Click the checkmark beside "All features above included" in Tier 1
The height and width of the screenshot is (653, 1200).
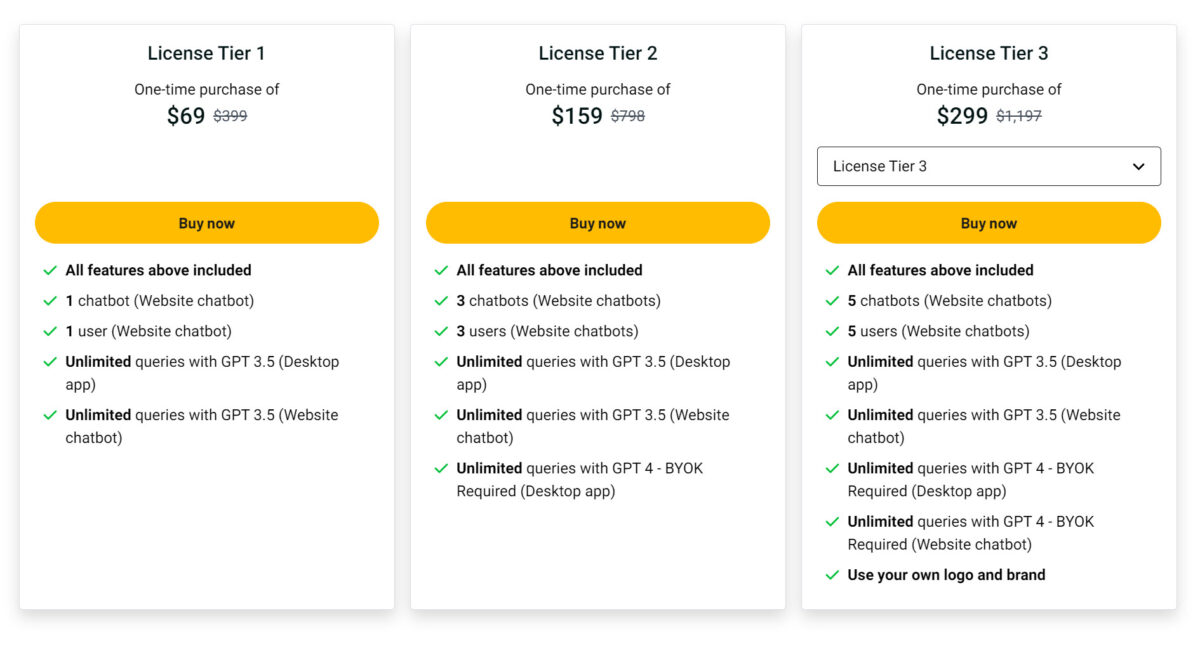[48, 270]
